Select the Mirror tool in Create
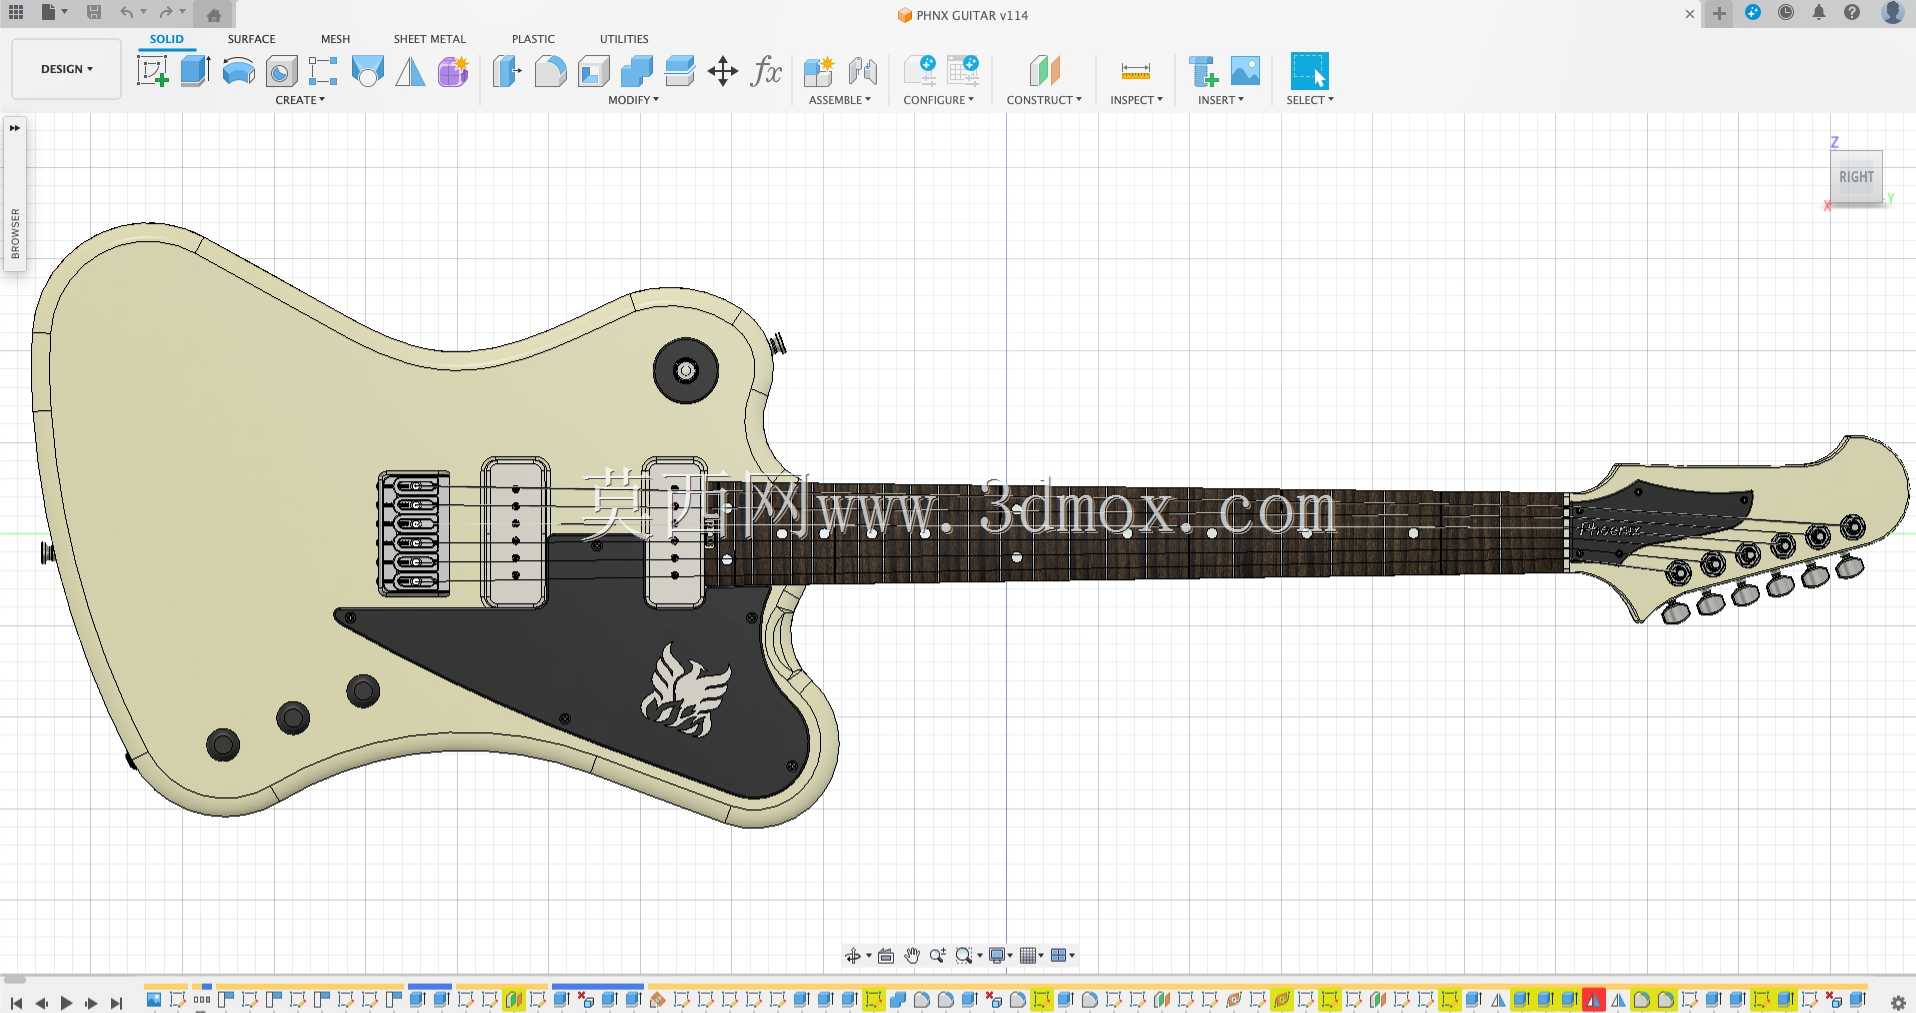Image resolution: width=1916 pixels, height=1013 pixels. point(410,71)
